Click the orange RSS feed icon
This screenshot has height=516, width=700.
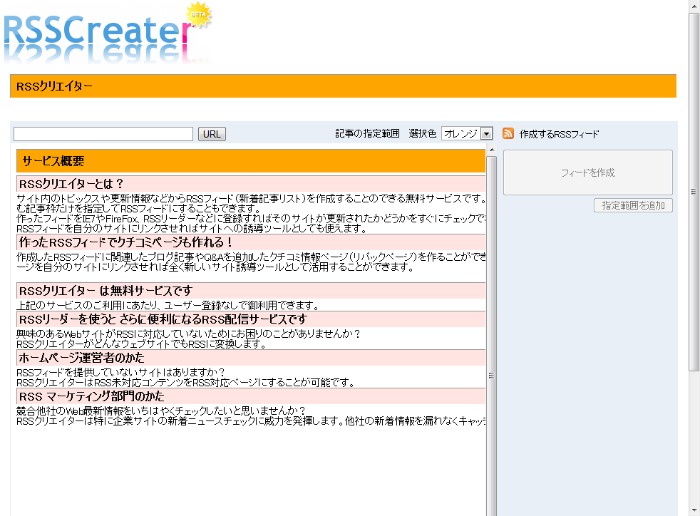[508, 133]
